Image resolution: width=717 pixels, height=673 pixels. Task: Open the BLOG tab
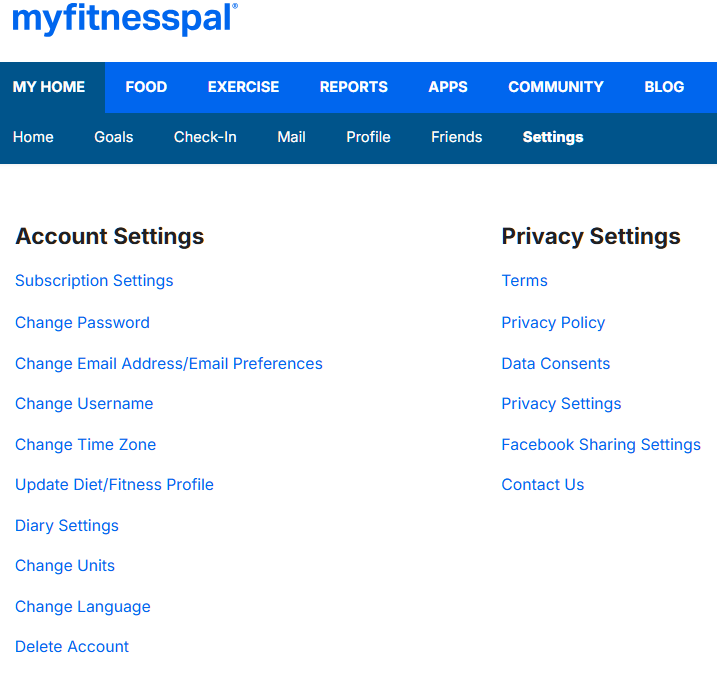[x=664, y=87]
